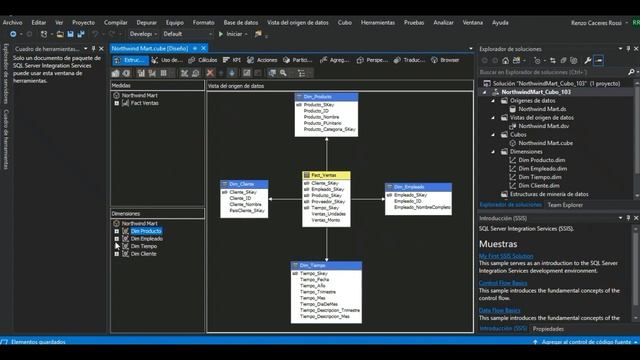Open the Traducciones tab
Viewport: 640px width, 360px height.
point(409,60)
